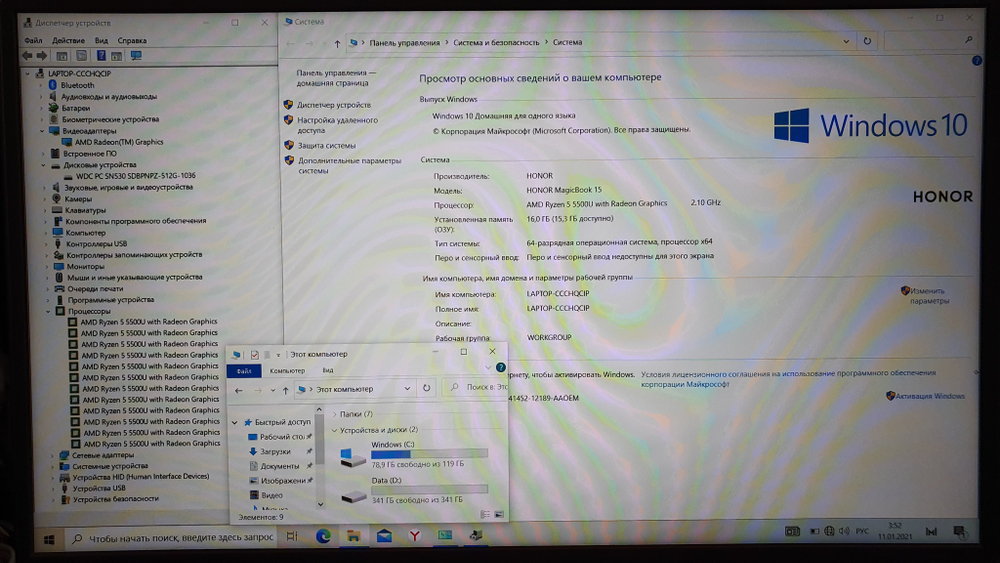This screenshot has width=1000, height=563.
Task: Open the Windows Start menu
Action: pyautogui.click(x=49, y=539)
